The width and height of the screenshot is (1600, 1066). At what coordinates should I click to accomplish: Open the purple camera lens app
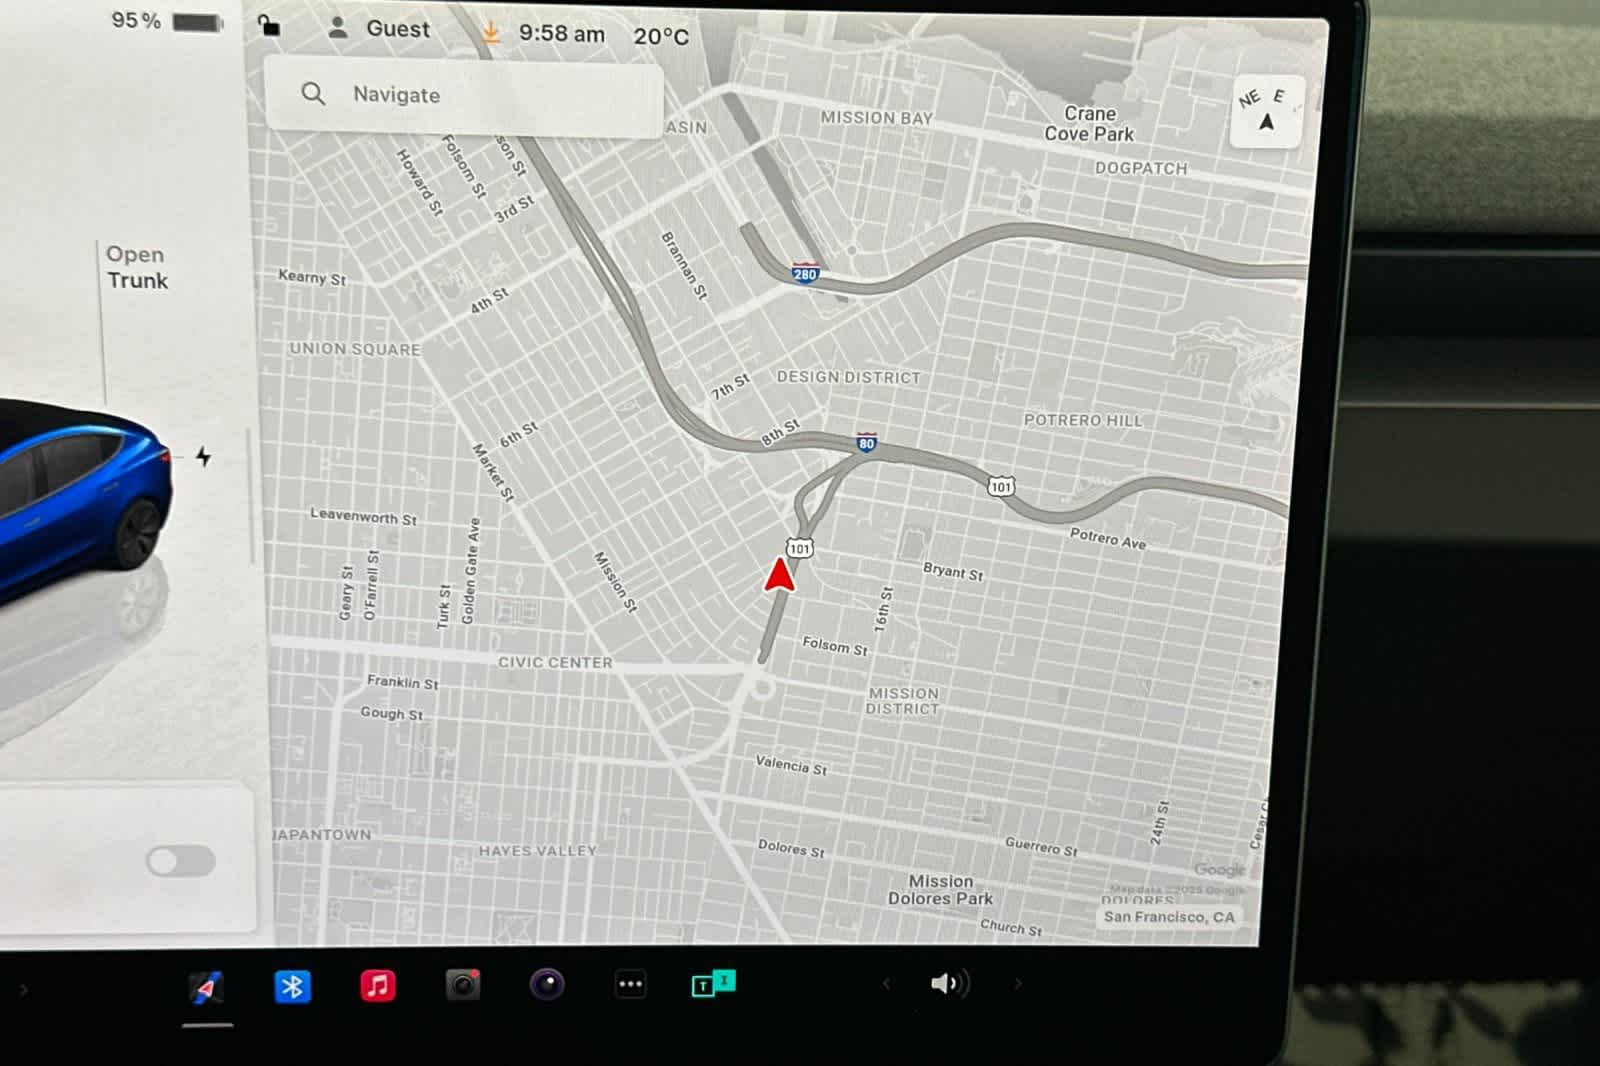(x=547, y=984)
